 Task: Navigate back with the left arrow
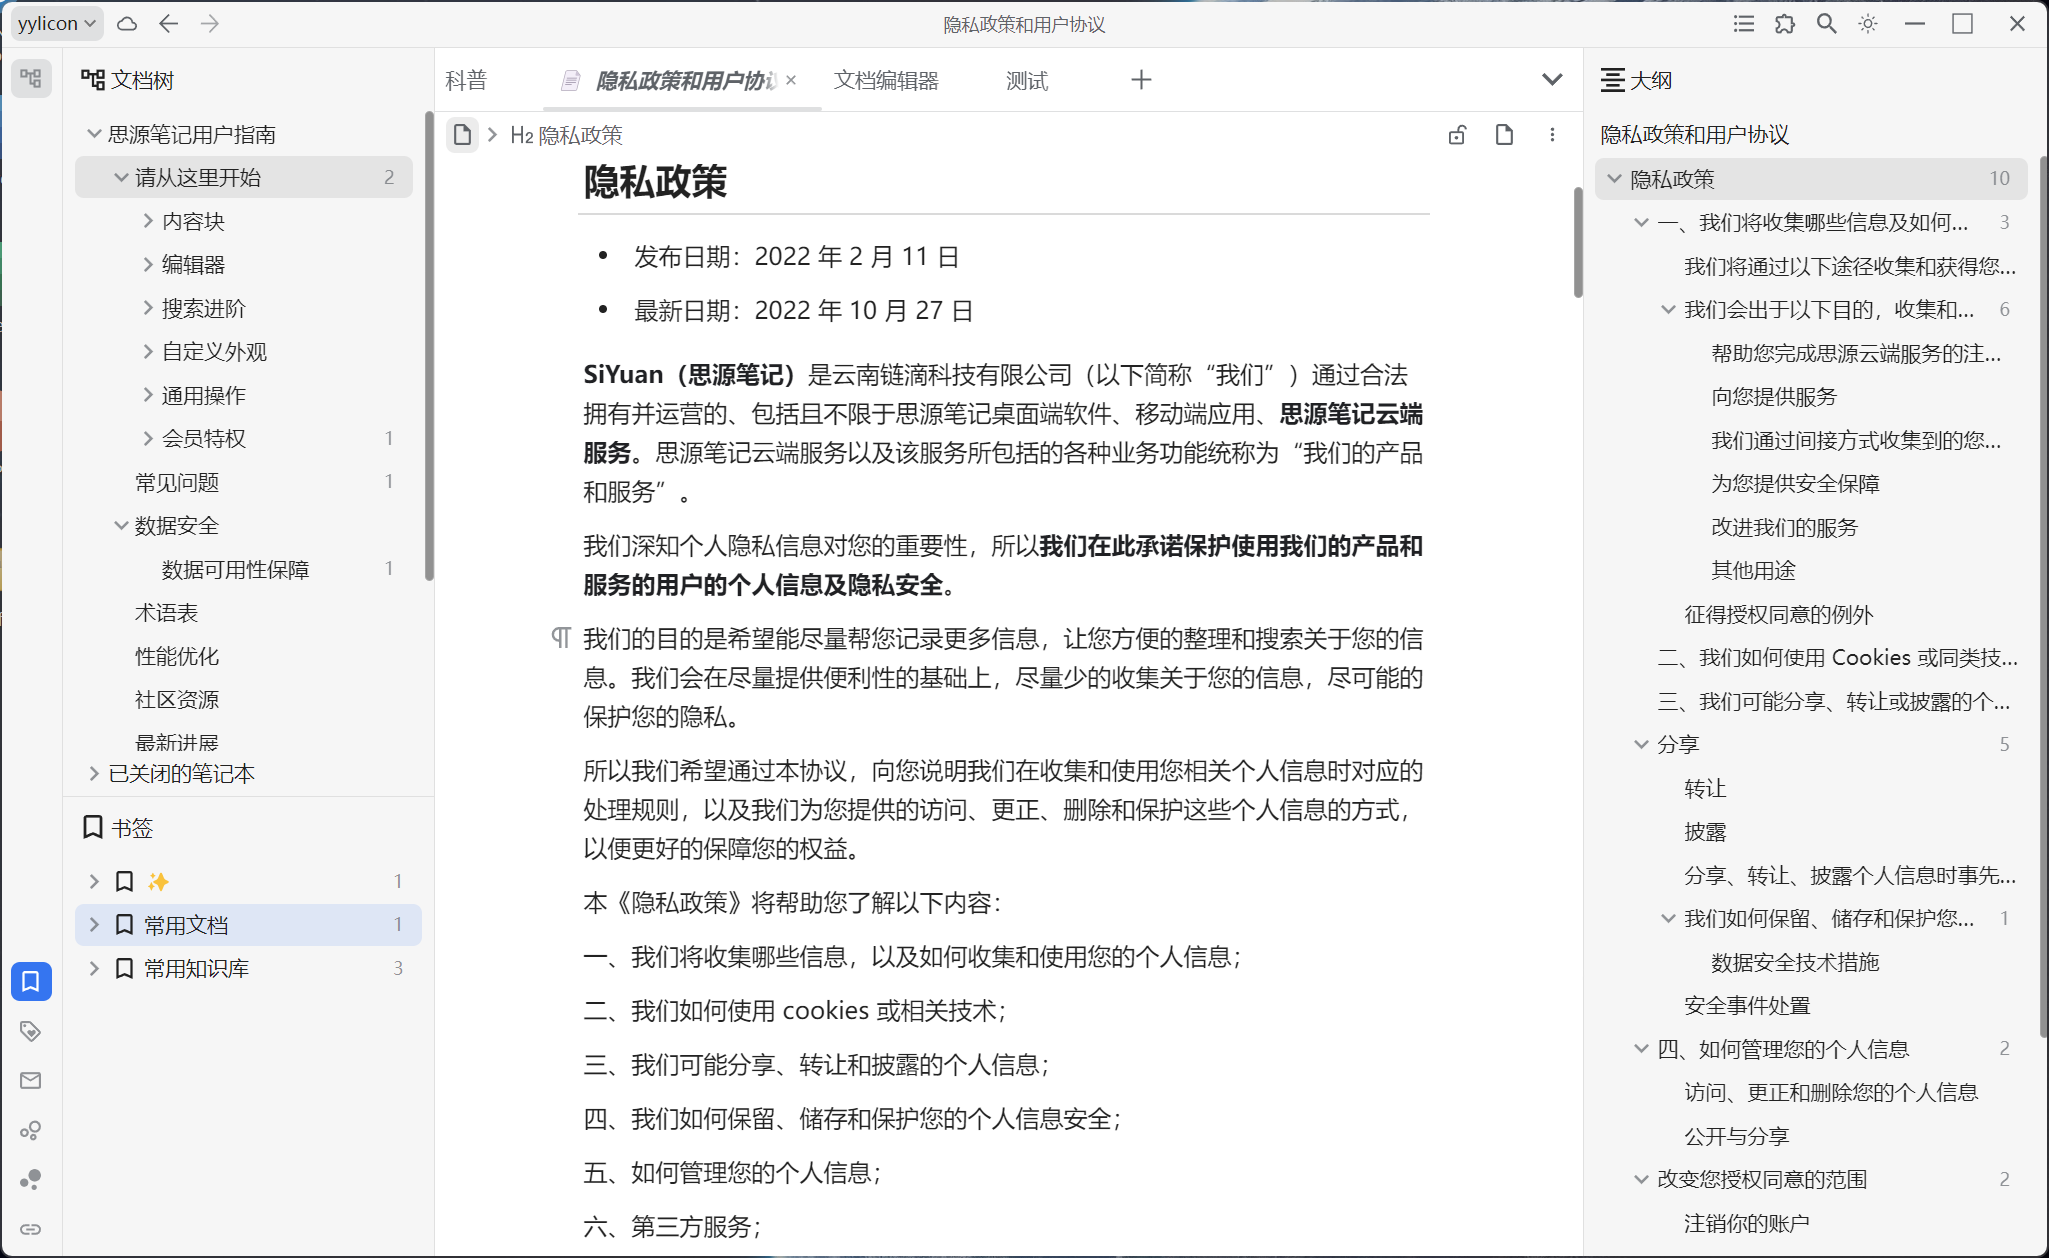(168, 24)
